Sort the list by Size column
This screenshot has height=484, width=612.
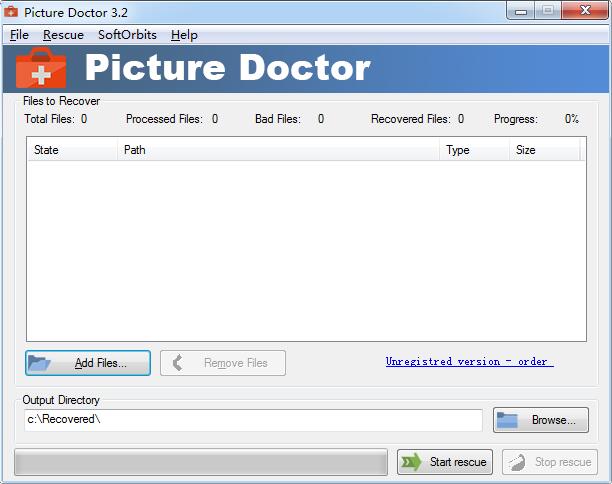click(x=544, y=149)
